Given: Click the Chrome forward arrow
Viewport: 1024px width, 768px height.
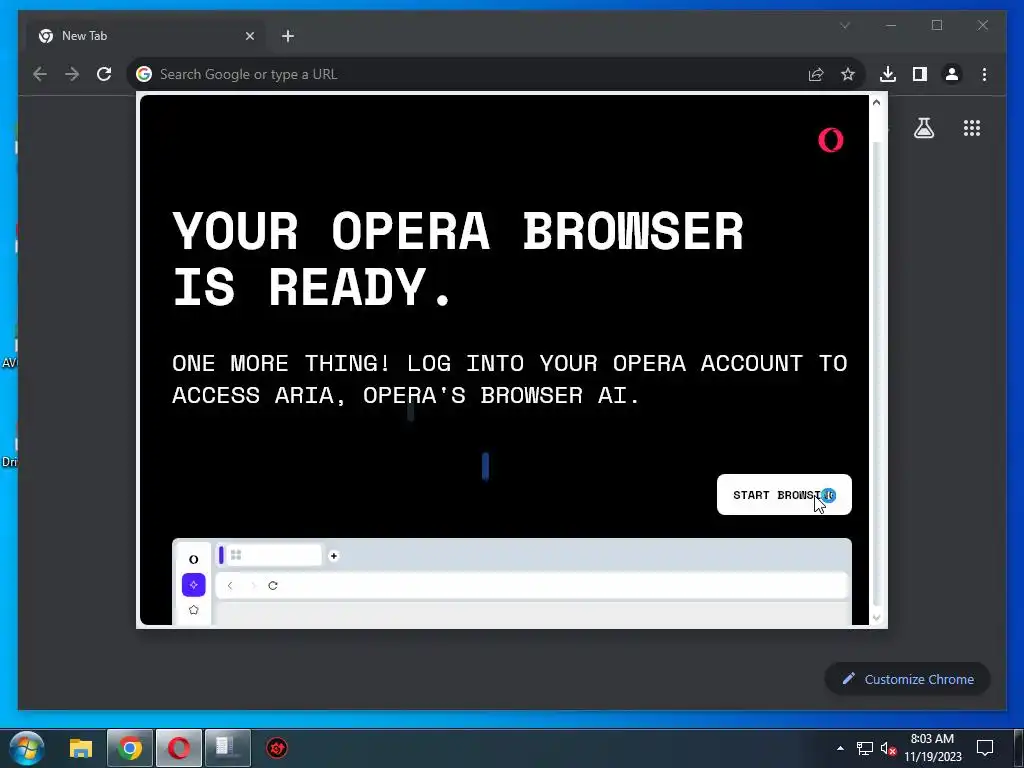Looking at the screenshot, I should (x=72, y=74).
